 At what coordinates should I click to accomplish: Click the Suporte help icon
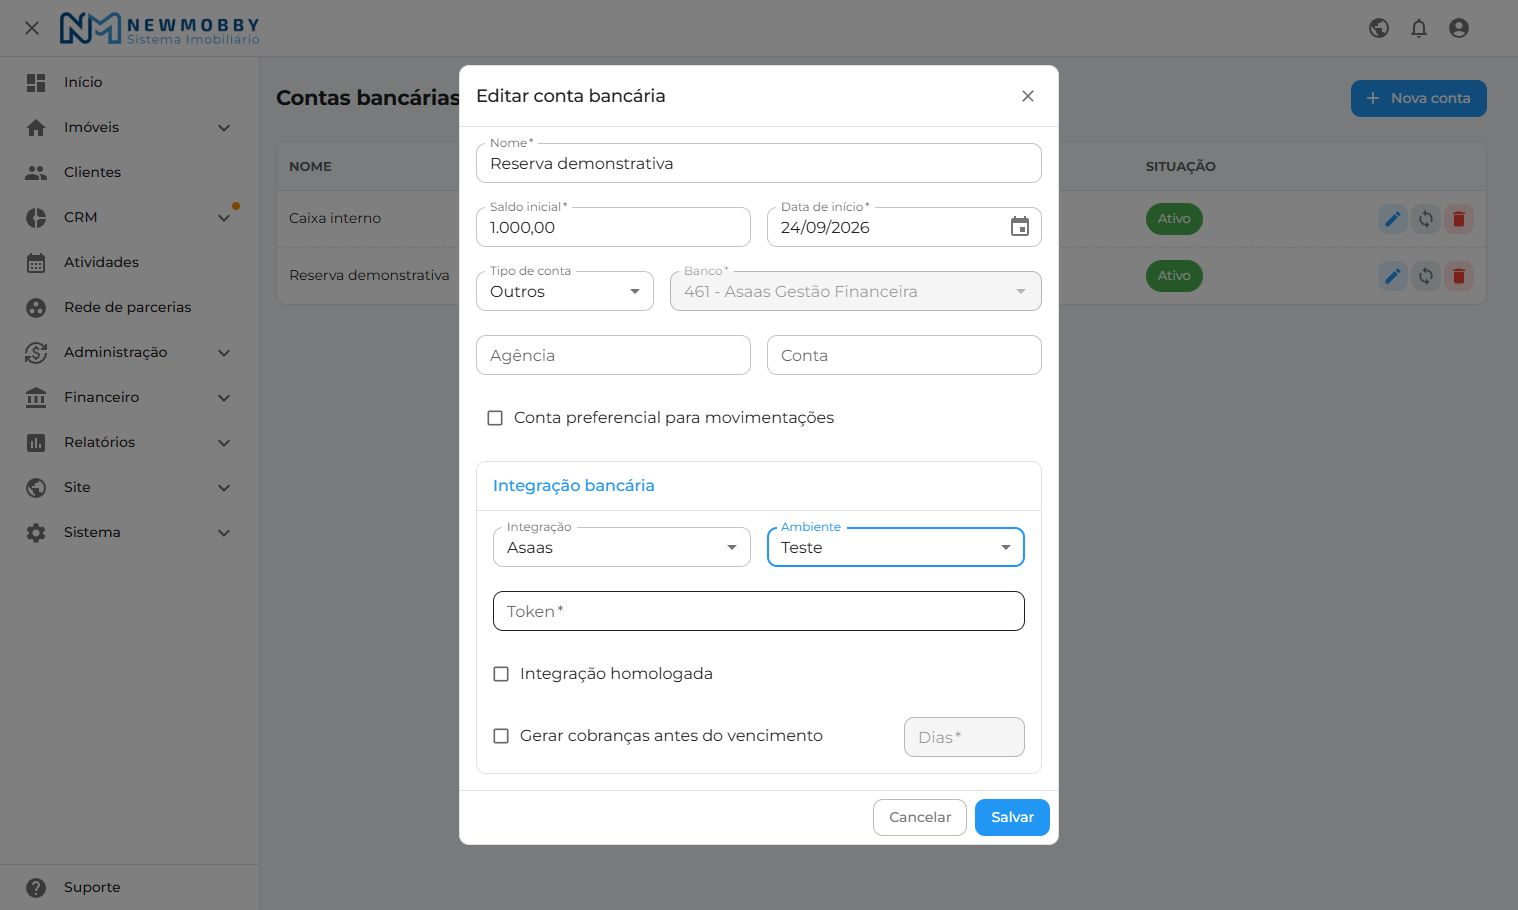click(36, 888)
